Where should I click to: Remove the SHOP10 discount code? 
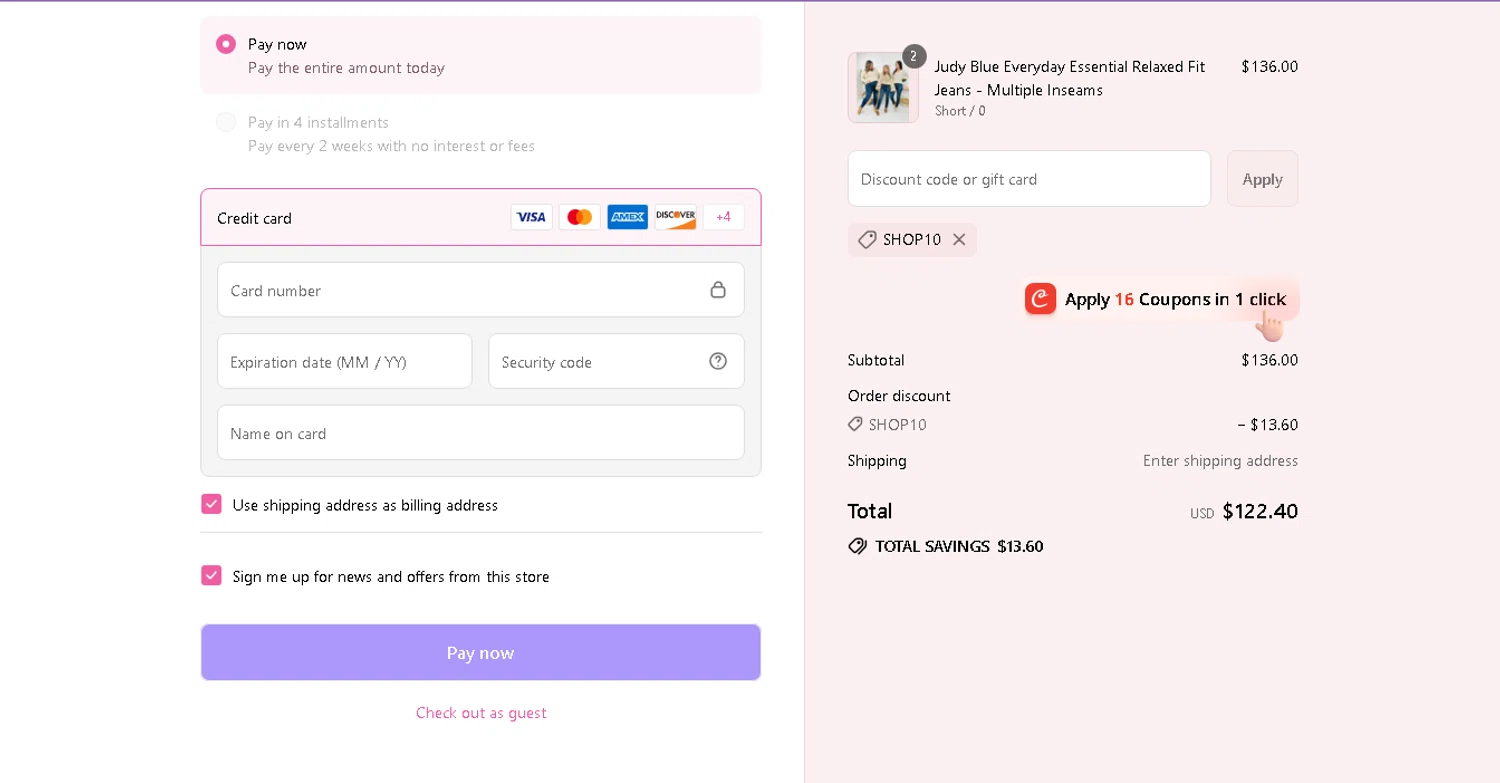click(x=959, y=240)
